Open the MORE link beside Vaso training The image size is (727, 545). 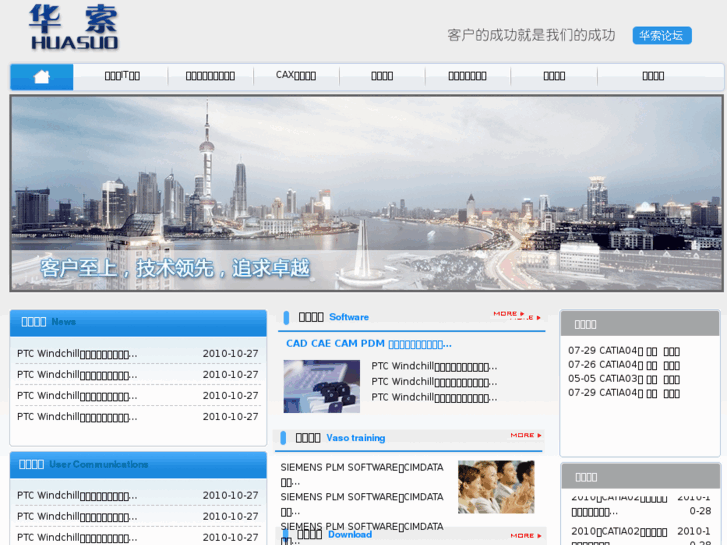[526, 435]
